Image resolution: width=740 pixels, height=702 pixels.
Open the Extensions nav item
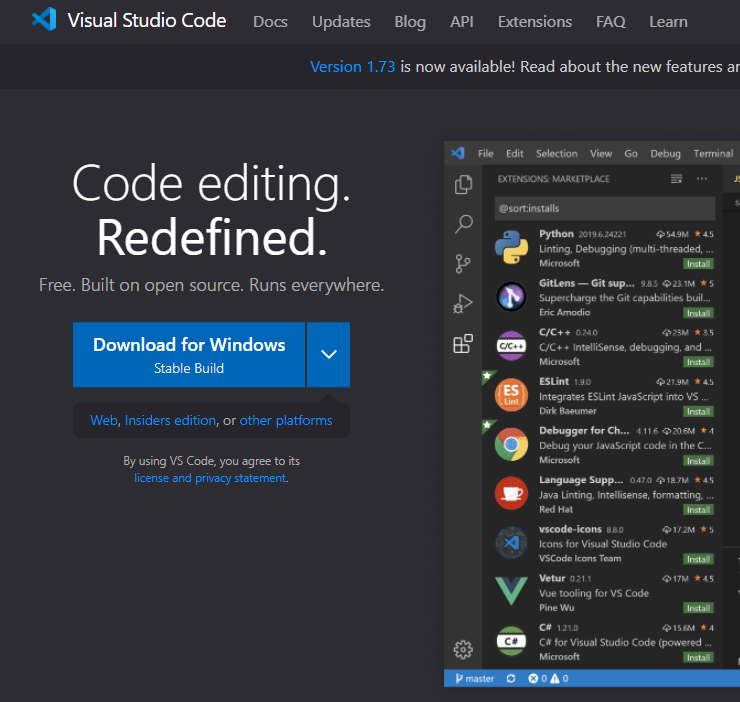point(535,22)
